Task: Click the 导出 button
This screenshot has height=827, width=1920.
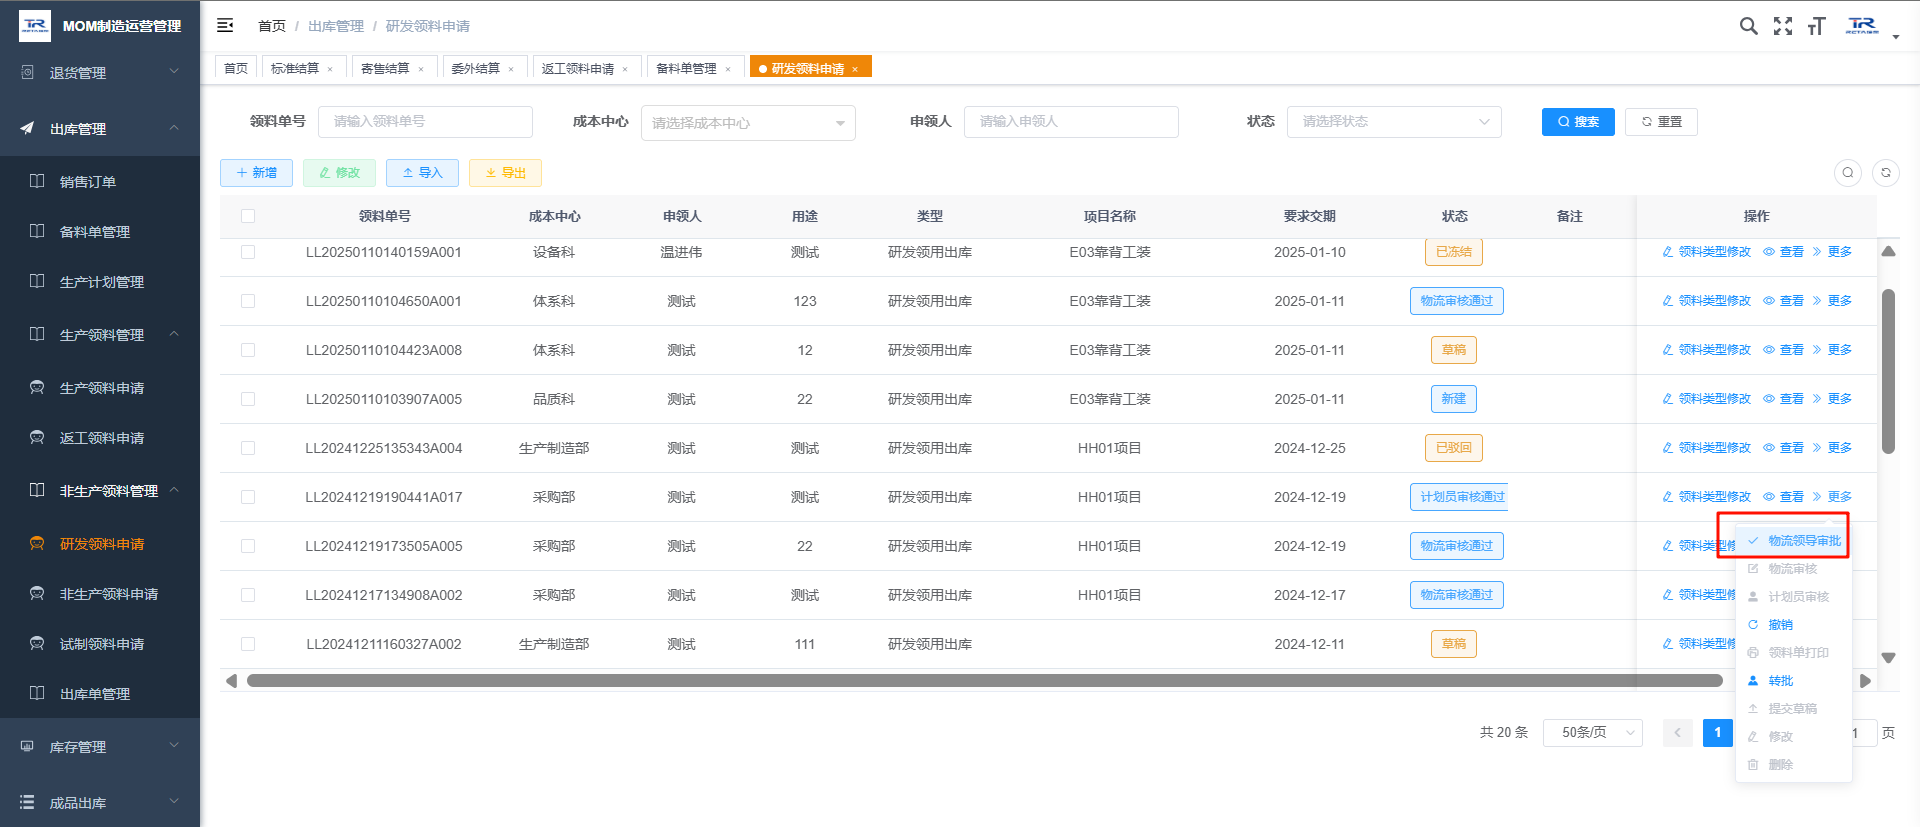Action: [x=505, y=173]
